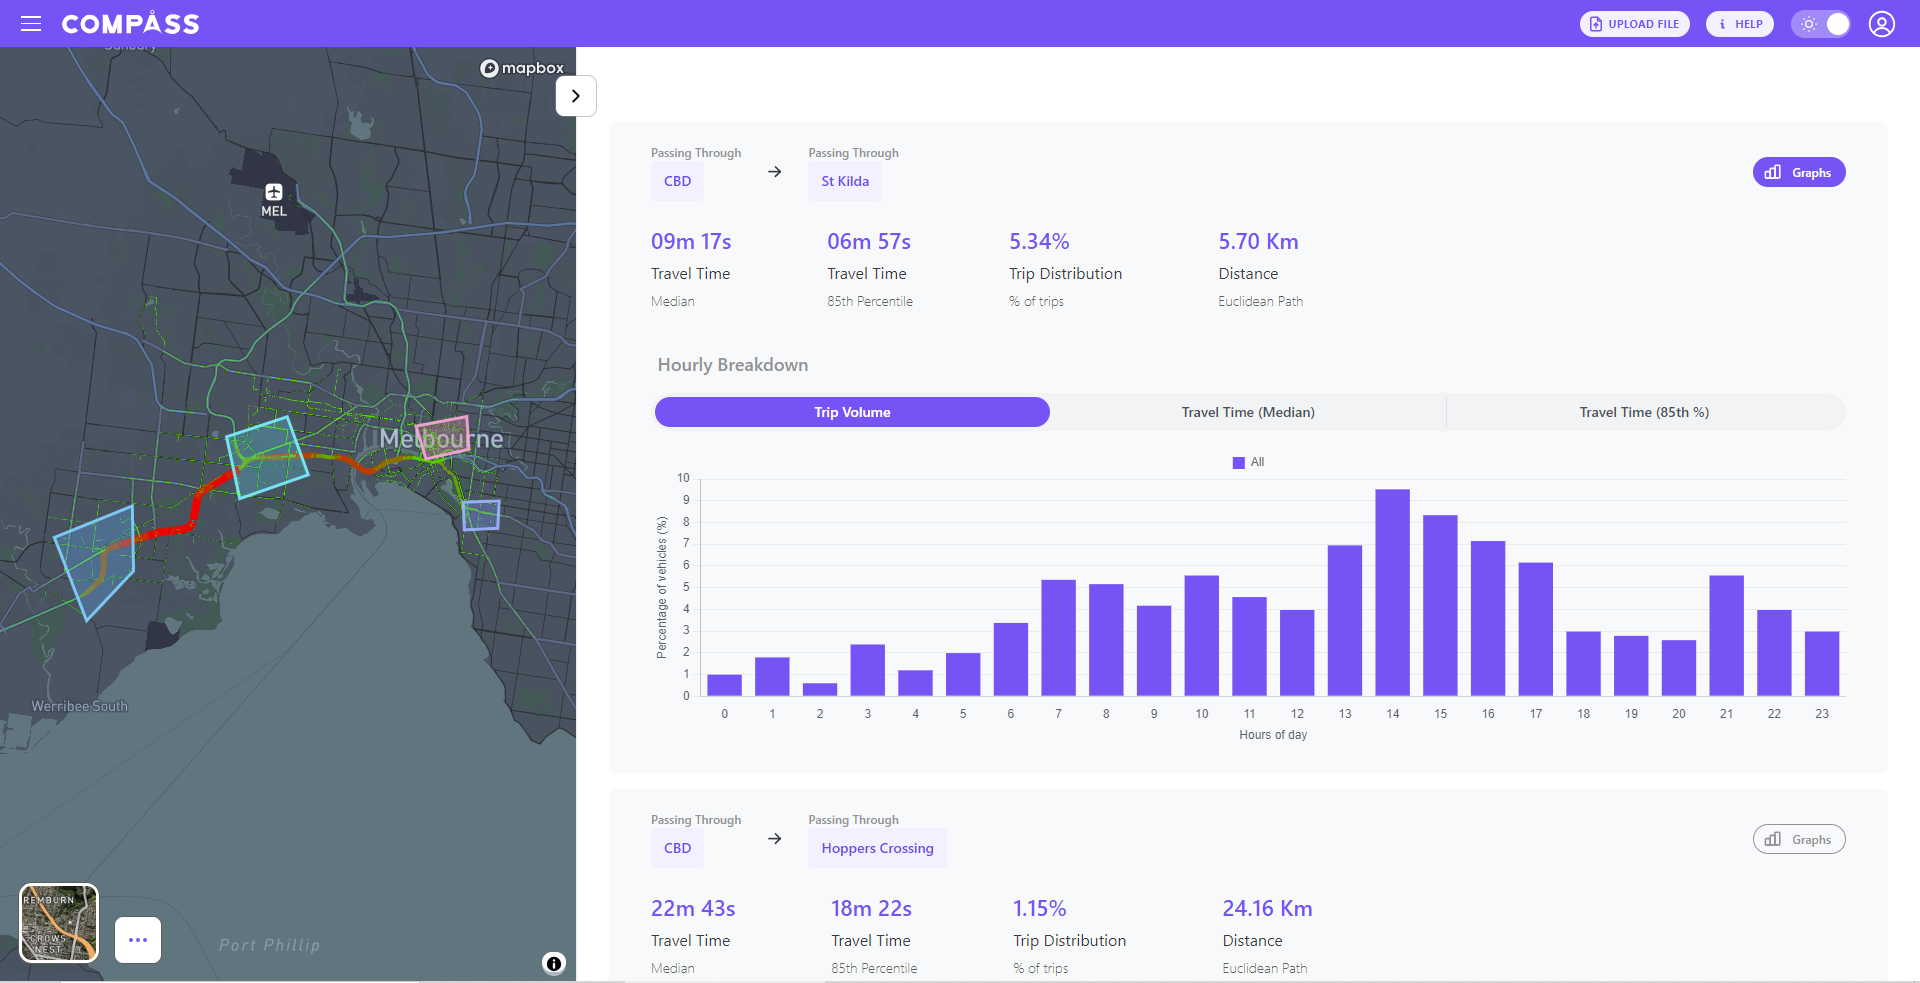Click the 22m 43s median travel time value
The image size is (1920, 983).
point(693,909)
